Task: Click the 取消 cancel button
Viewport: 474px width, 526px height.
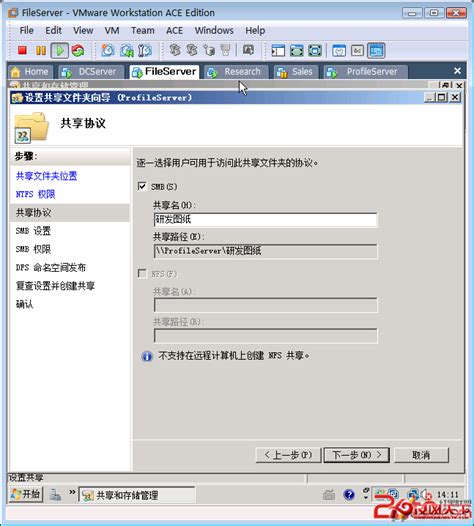Action: click(421, 455)
